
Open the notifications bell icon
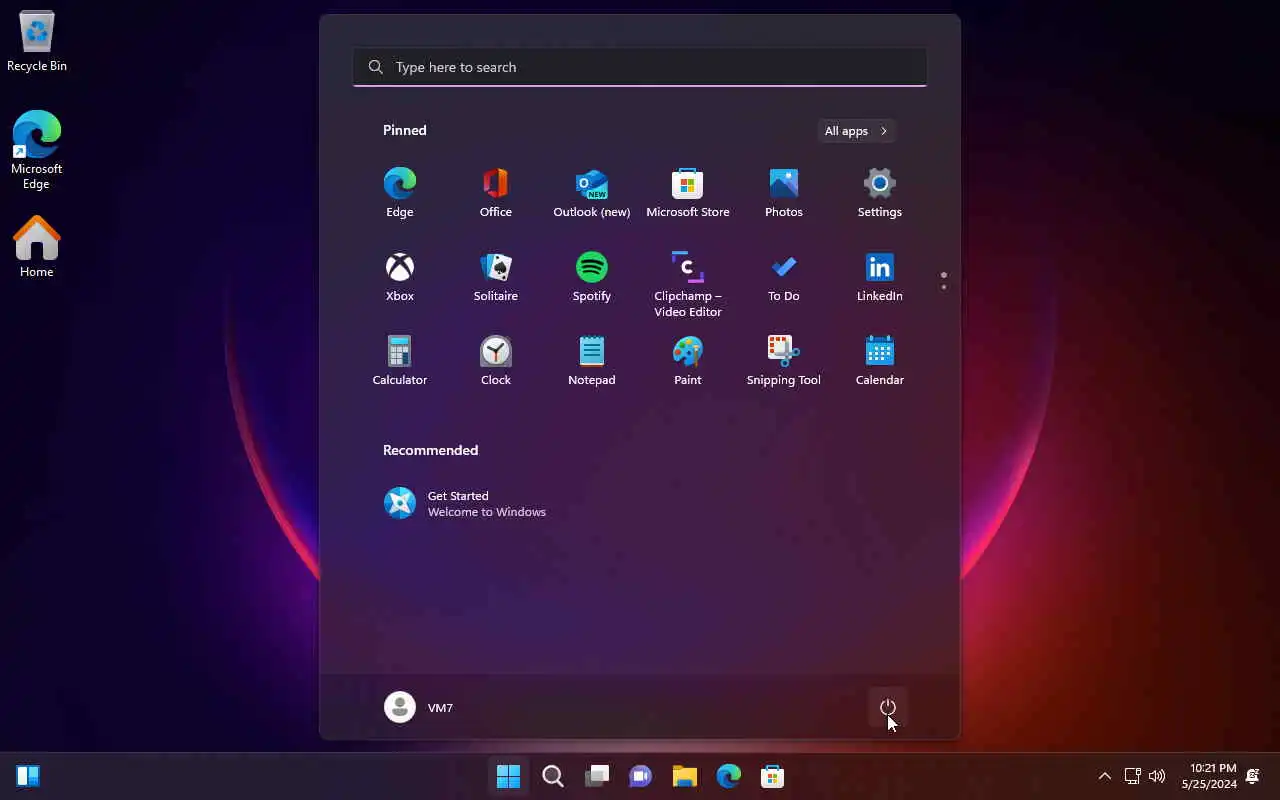[x=1253, y=776]
